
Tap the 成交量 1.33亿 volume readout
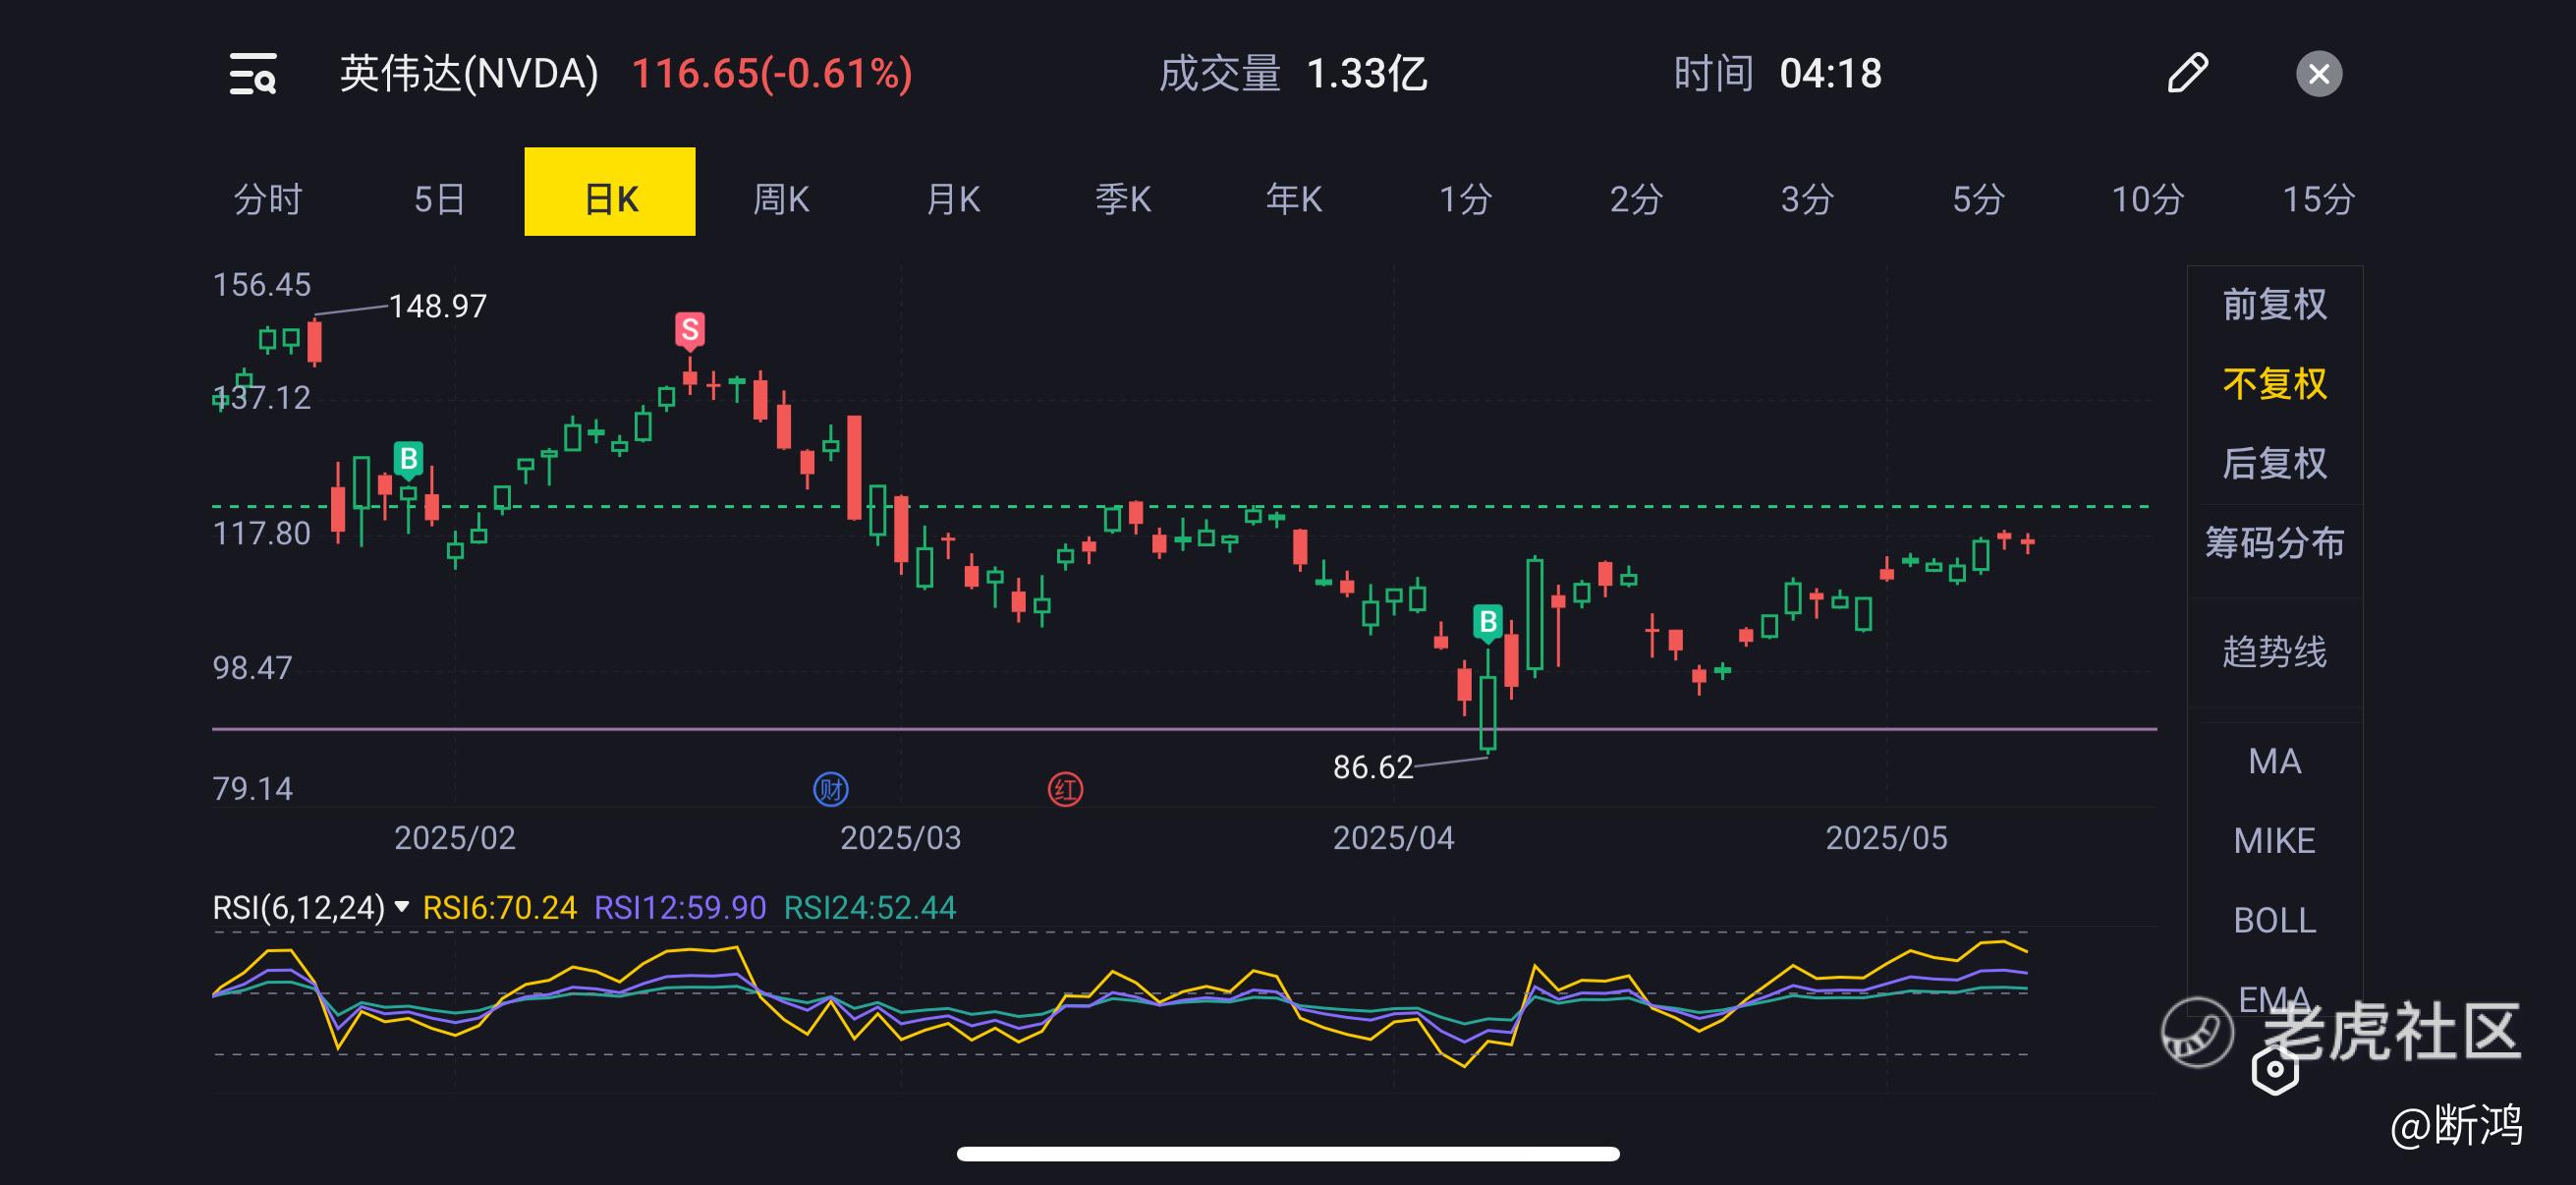click(x=1293, y=74)
